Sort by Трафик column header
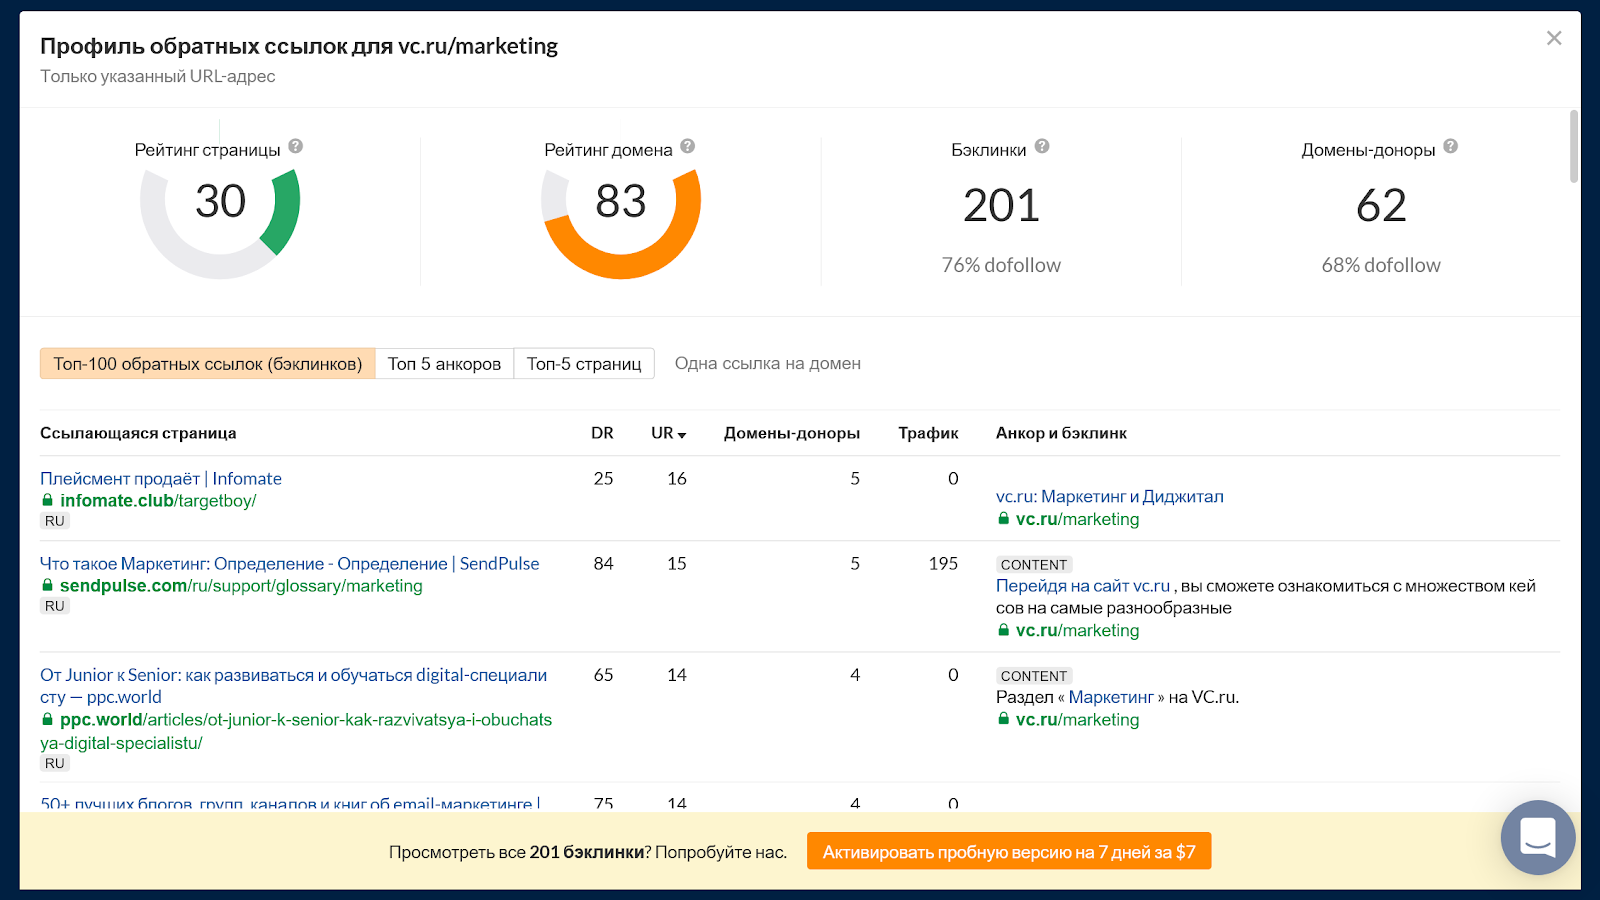 pyautogui.click(x=928, y=433)
